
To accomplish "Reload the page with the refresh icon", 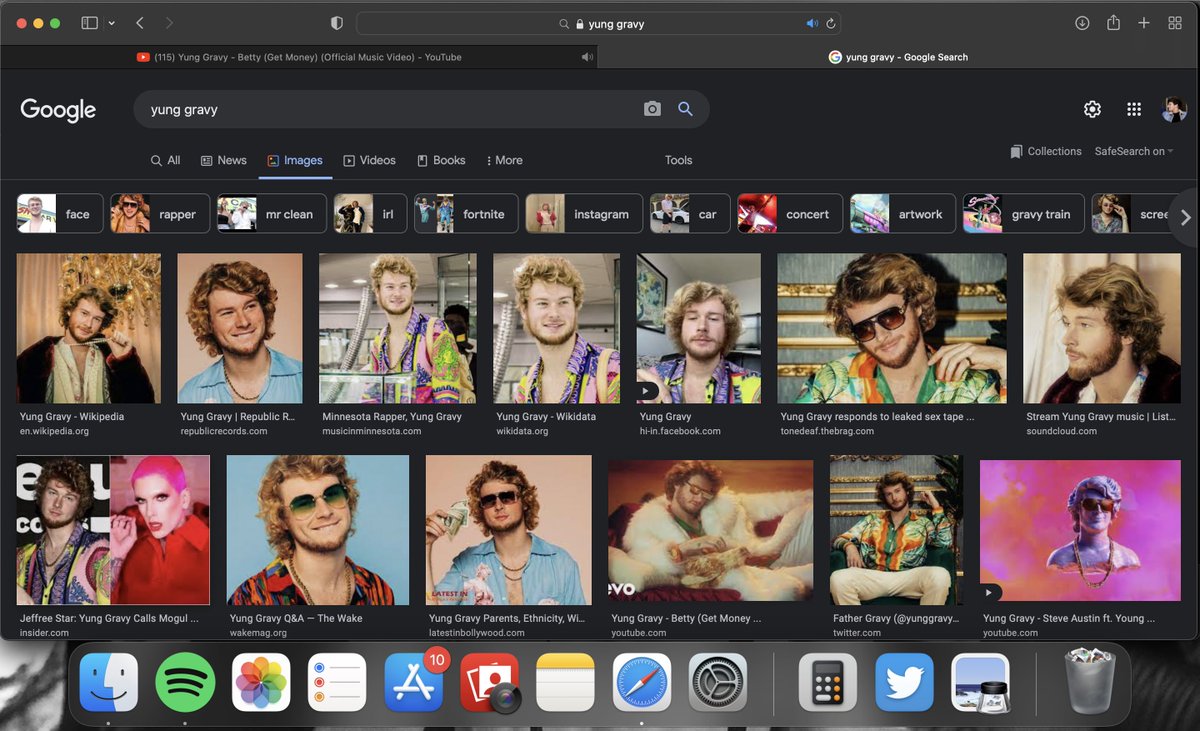I will pos(830,24).
